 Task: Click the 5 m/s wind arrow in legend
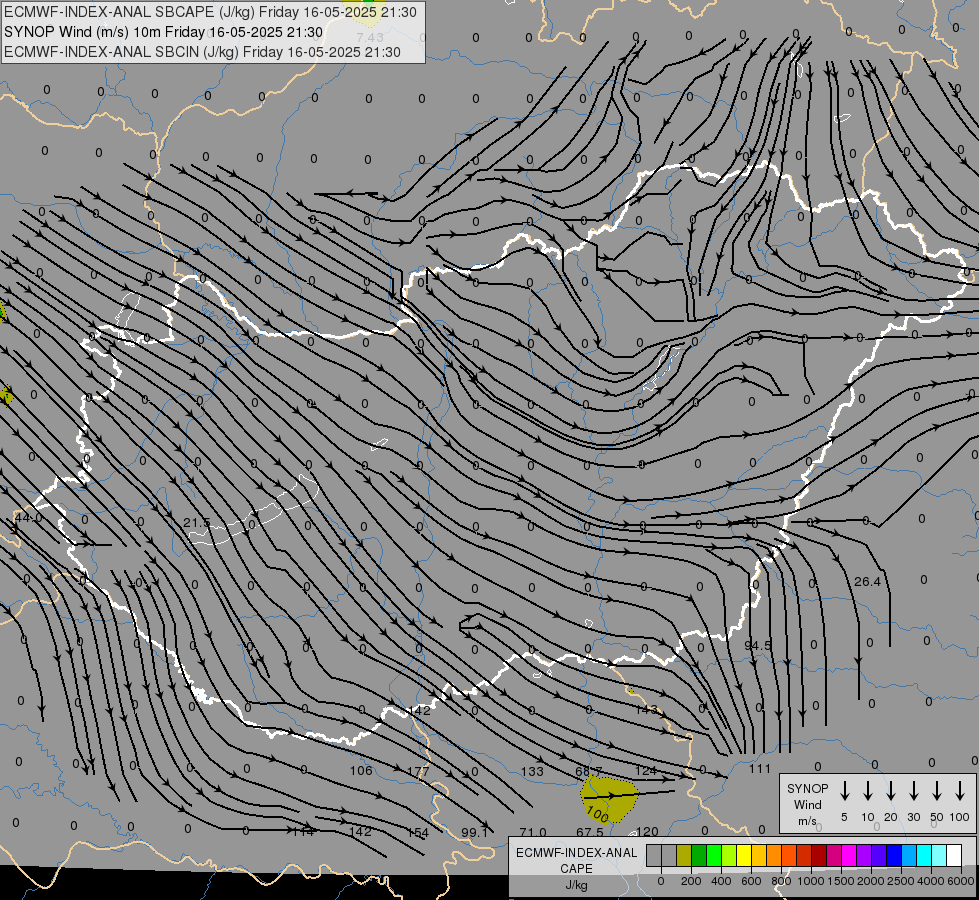click(x=844, y=791)
